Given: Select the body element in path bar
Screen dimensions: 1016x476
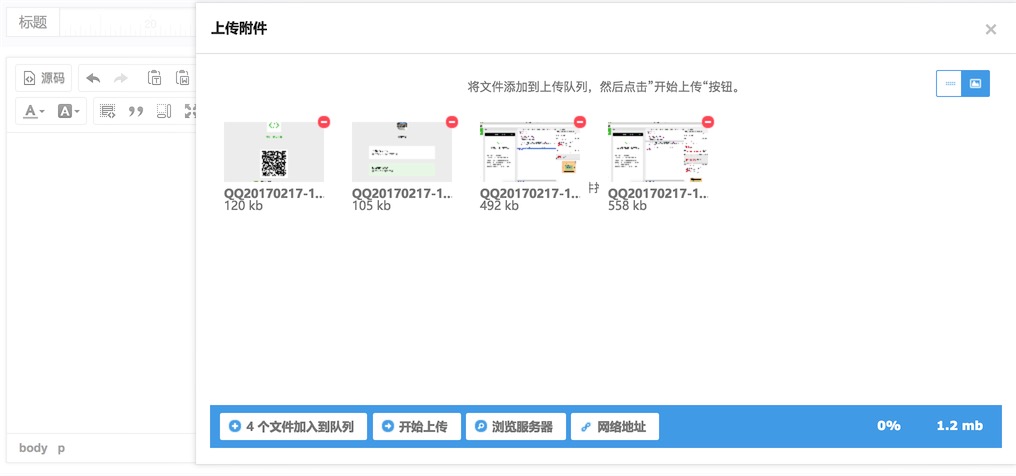Looking at the screenshot, I should pyautogui.click(x=33, y=448).
